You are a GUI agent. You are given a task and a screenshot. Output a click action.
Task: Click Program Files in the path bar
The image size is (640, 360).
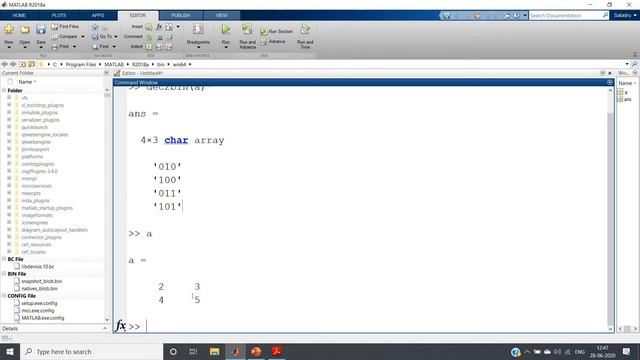pos(81,64)
